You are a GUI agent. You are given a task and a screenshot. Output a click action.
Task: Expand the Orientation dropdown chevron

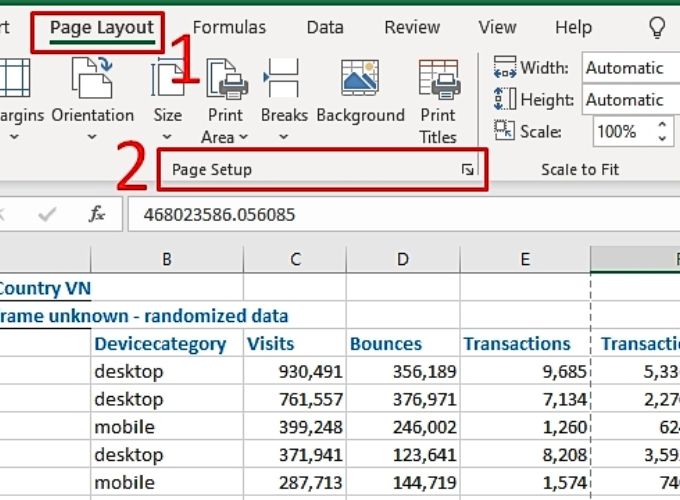(92, 137)
